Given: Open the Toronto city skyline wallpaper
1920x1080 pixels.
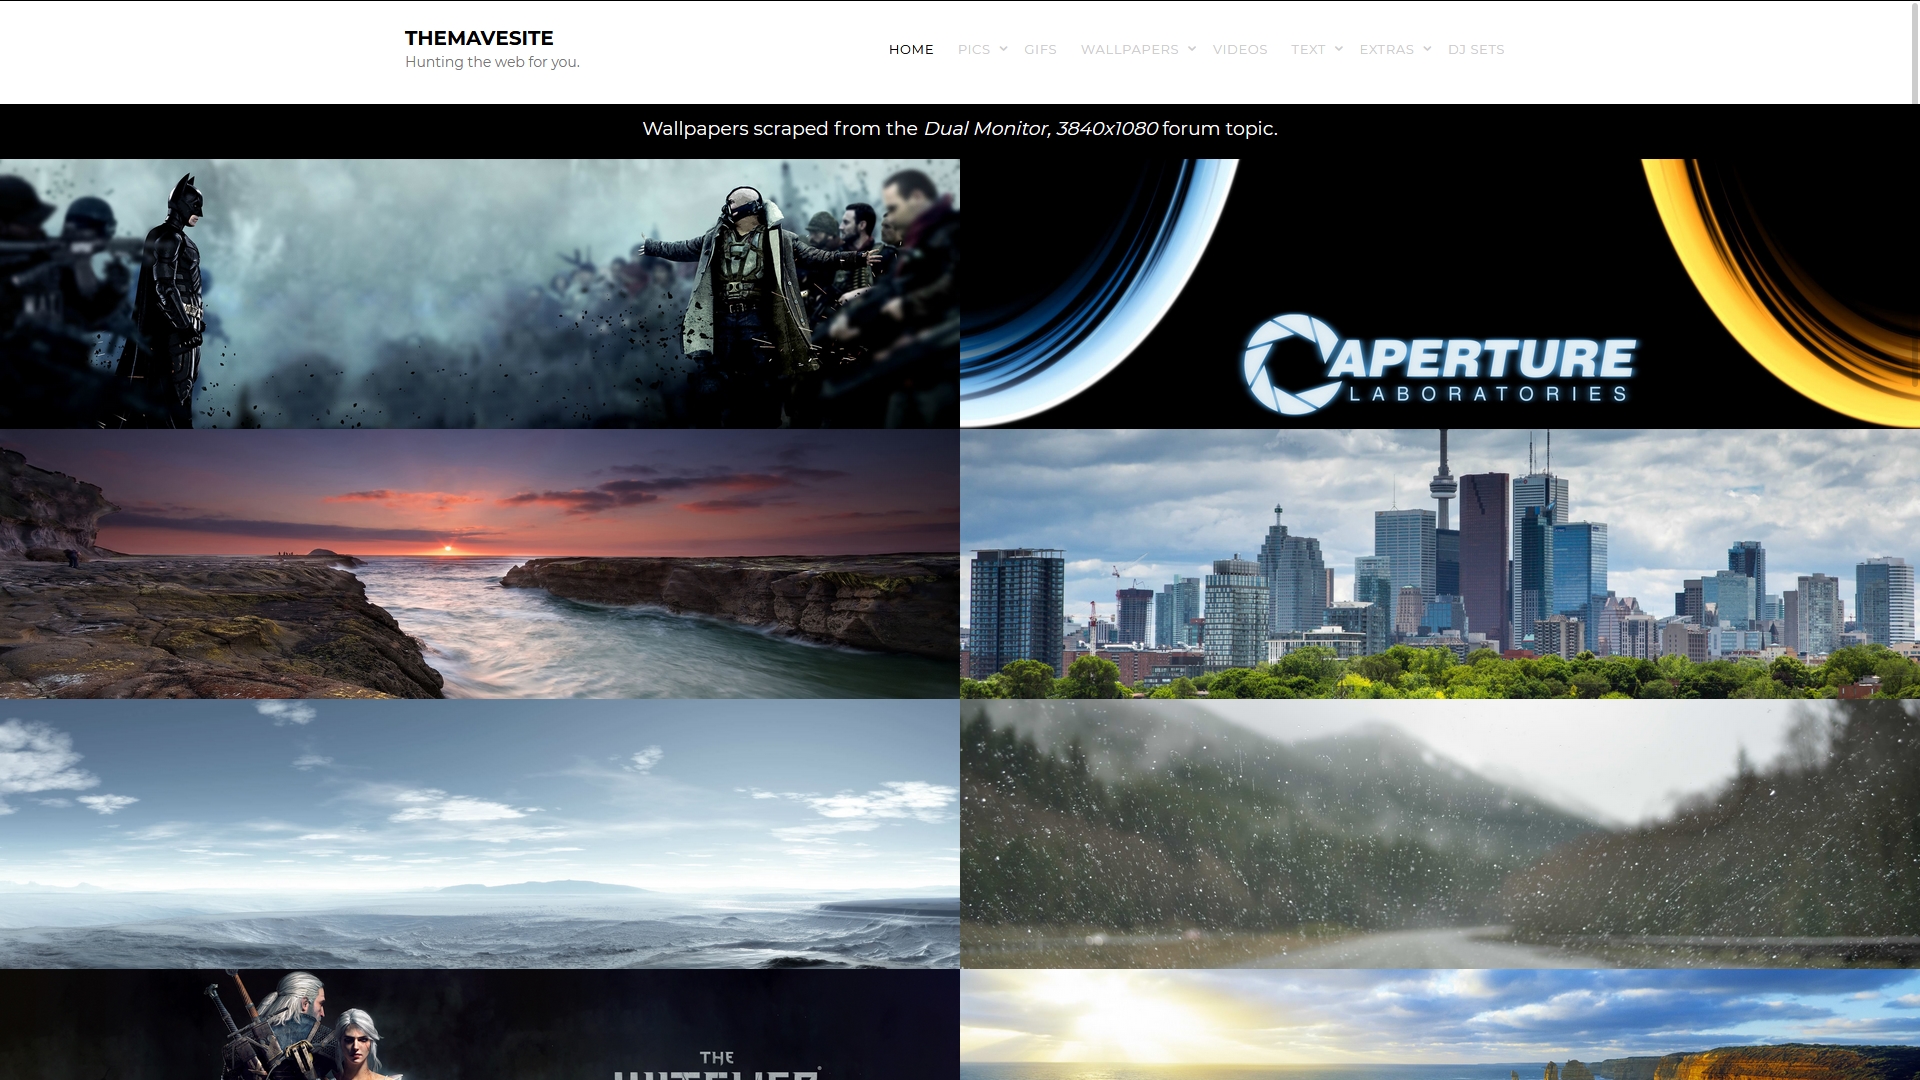Looking at the screenshot, I should point(1440,564).
